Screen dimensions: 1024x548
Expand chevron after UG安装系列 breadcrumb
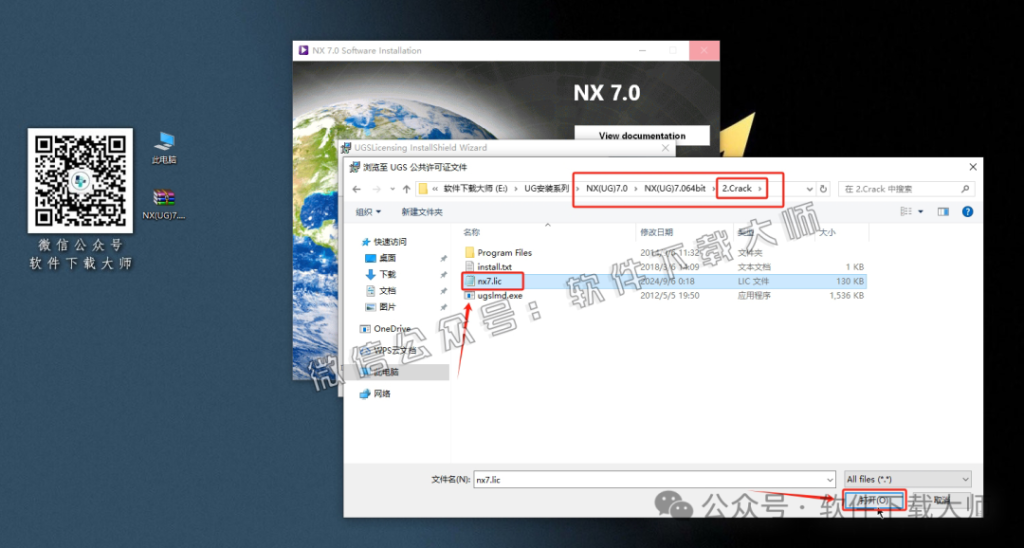click(x=577, y=189)
